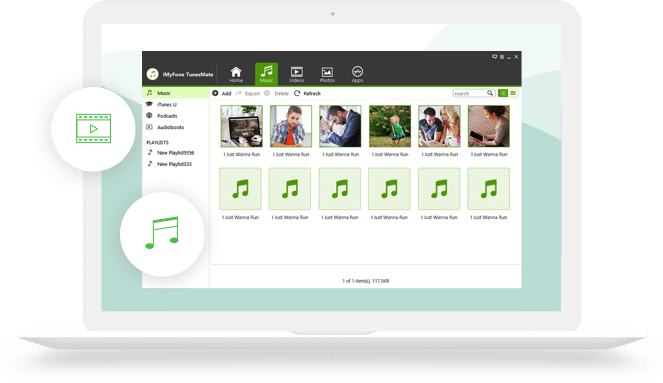Close the TunesMate window

click(x=516, y=57)
